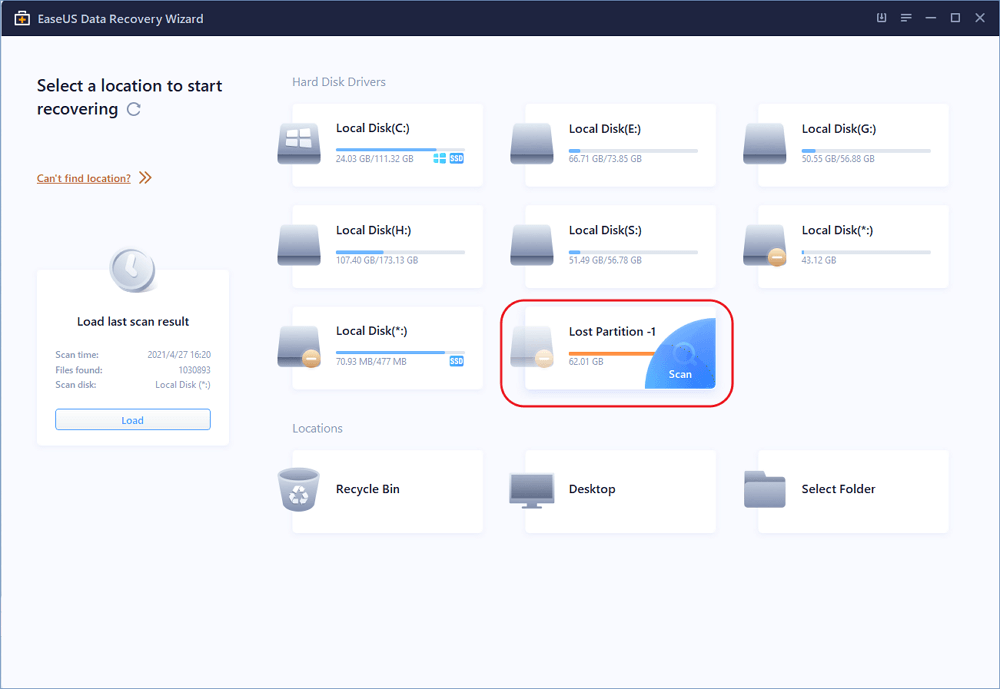1000x689 pixels.
Task: Click the Local Disk(C:) usage bar
Action: click(401, 150)
